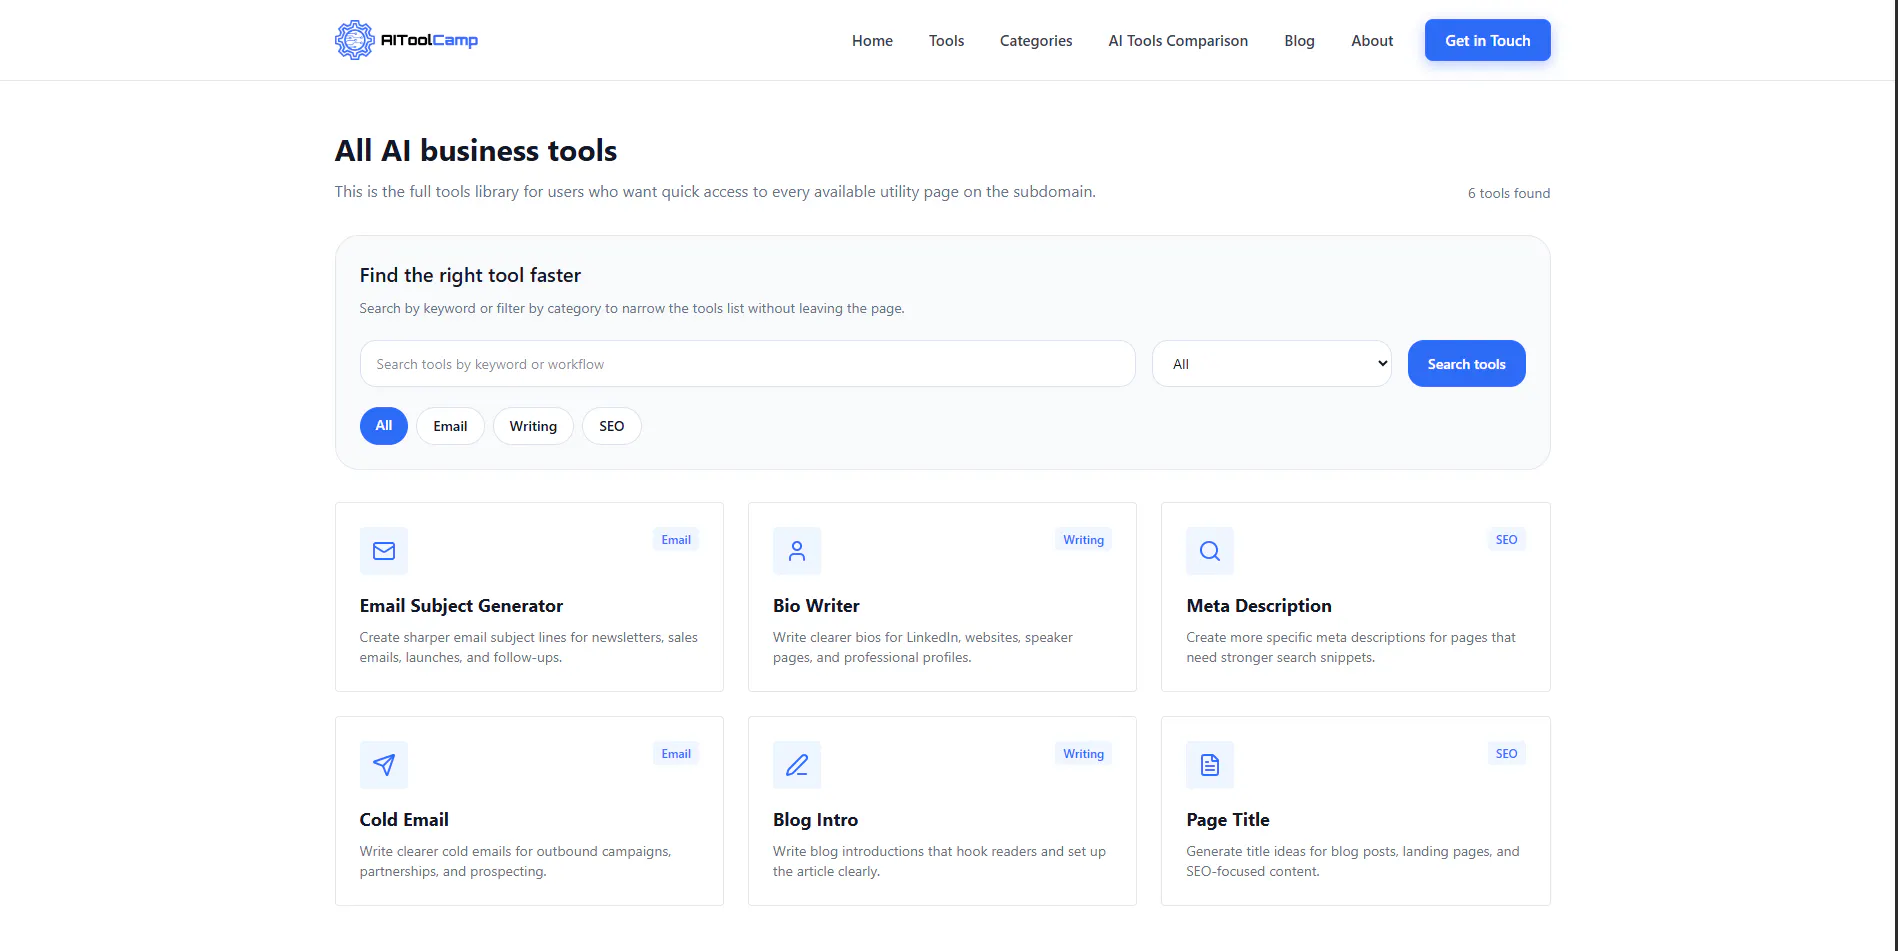Expand the All category dropdown
Viewport: 1898px width, 951px height.
click(x=1272, y=364)
